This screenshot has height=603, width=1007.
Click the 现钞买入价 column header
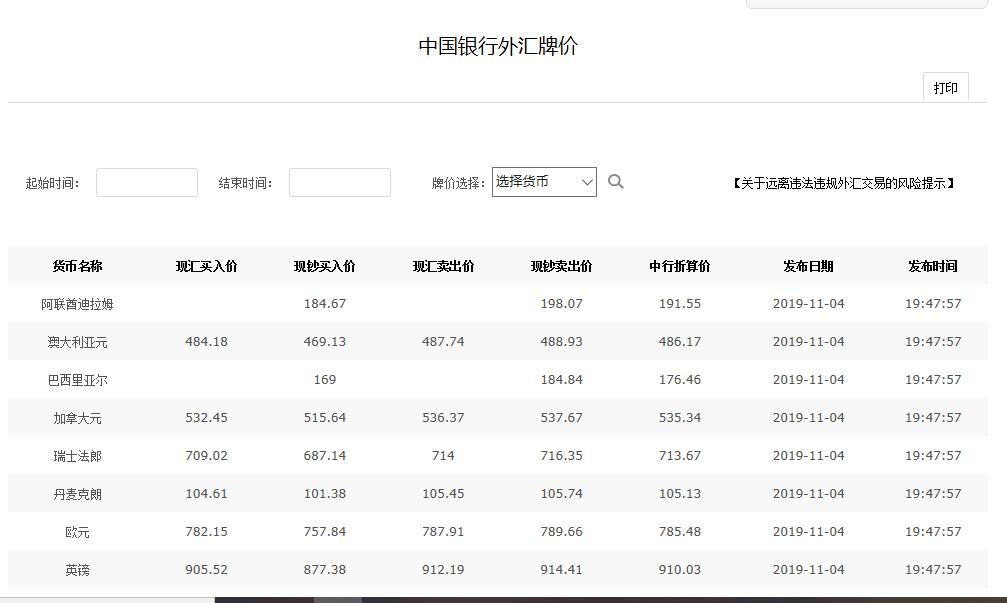coord(324,265)
